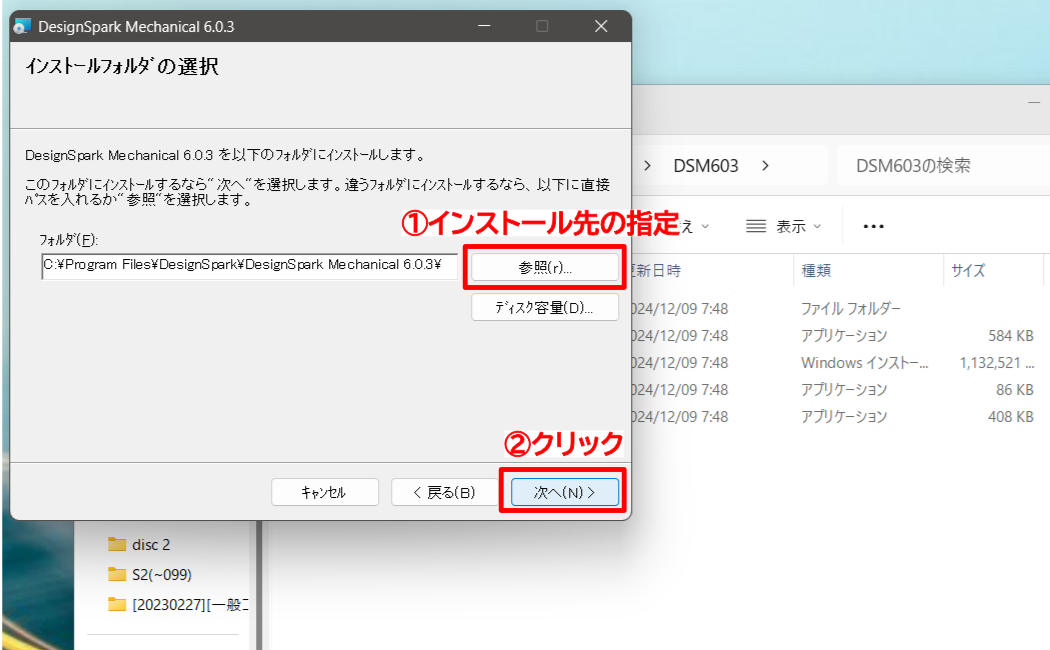Viewport: 1050px width, 650px height.
Task: Click the DesignSpark installer title bar icon
Action: 22,26
